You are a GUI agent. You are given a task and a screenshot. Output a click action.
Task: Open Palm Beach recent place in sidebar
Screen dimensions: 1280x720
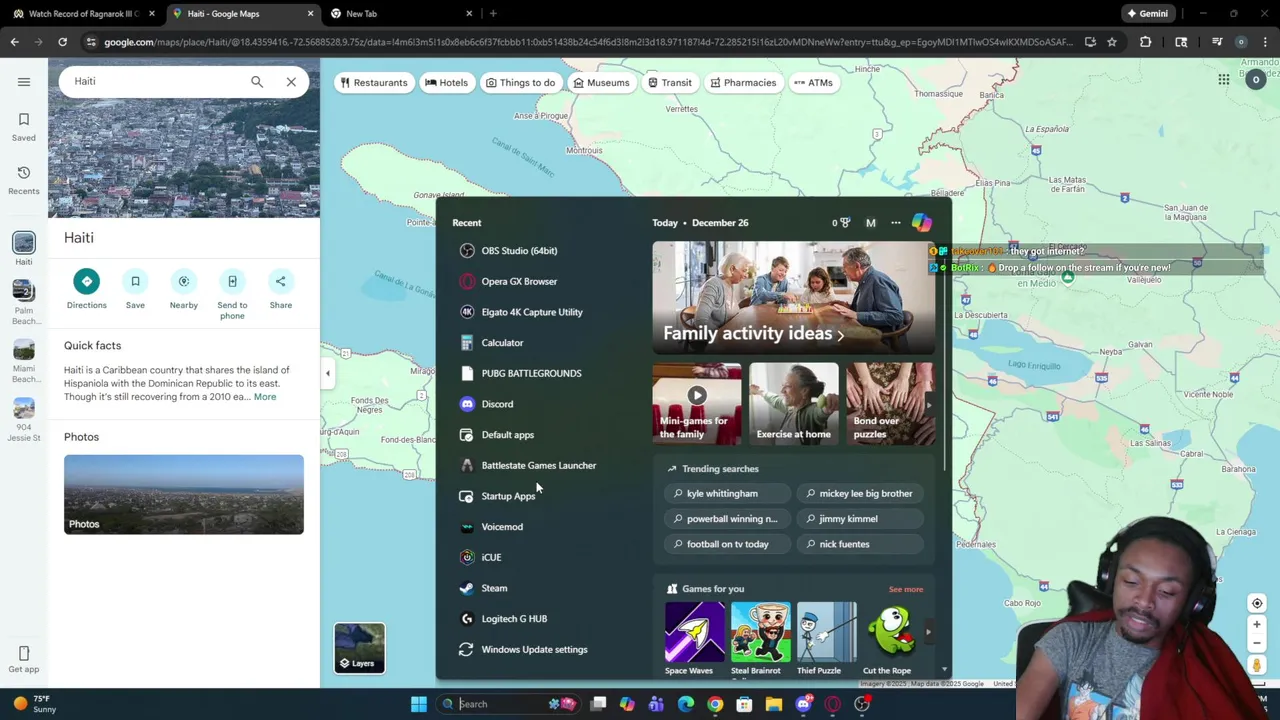tap(24, 303)
